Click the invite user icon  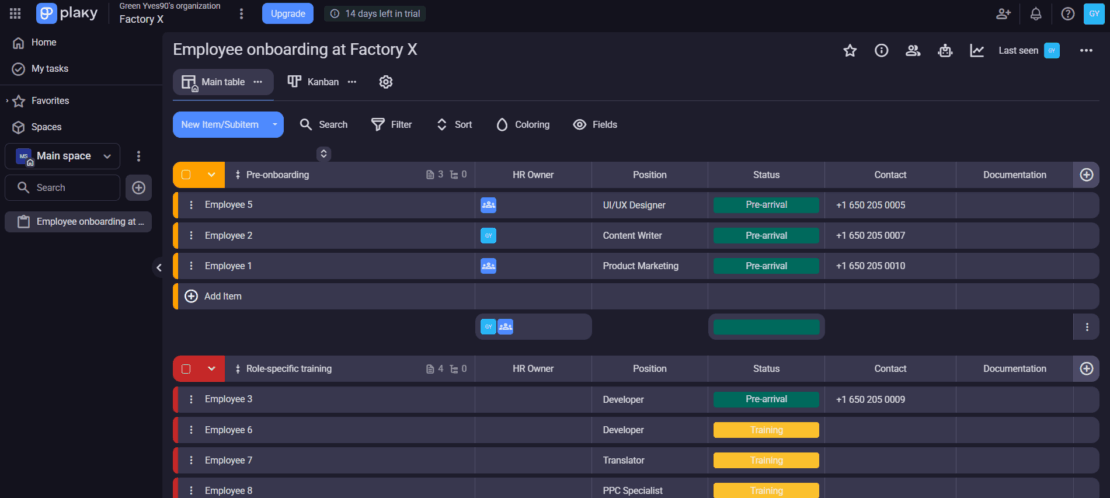tap(1003, 13)
